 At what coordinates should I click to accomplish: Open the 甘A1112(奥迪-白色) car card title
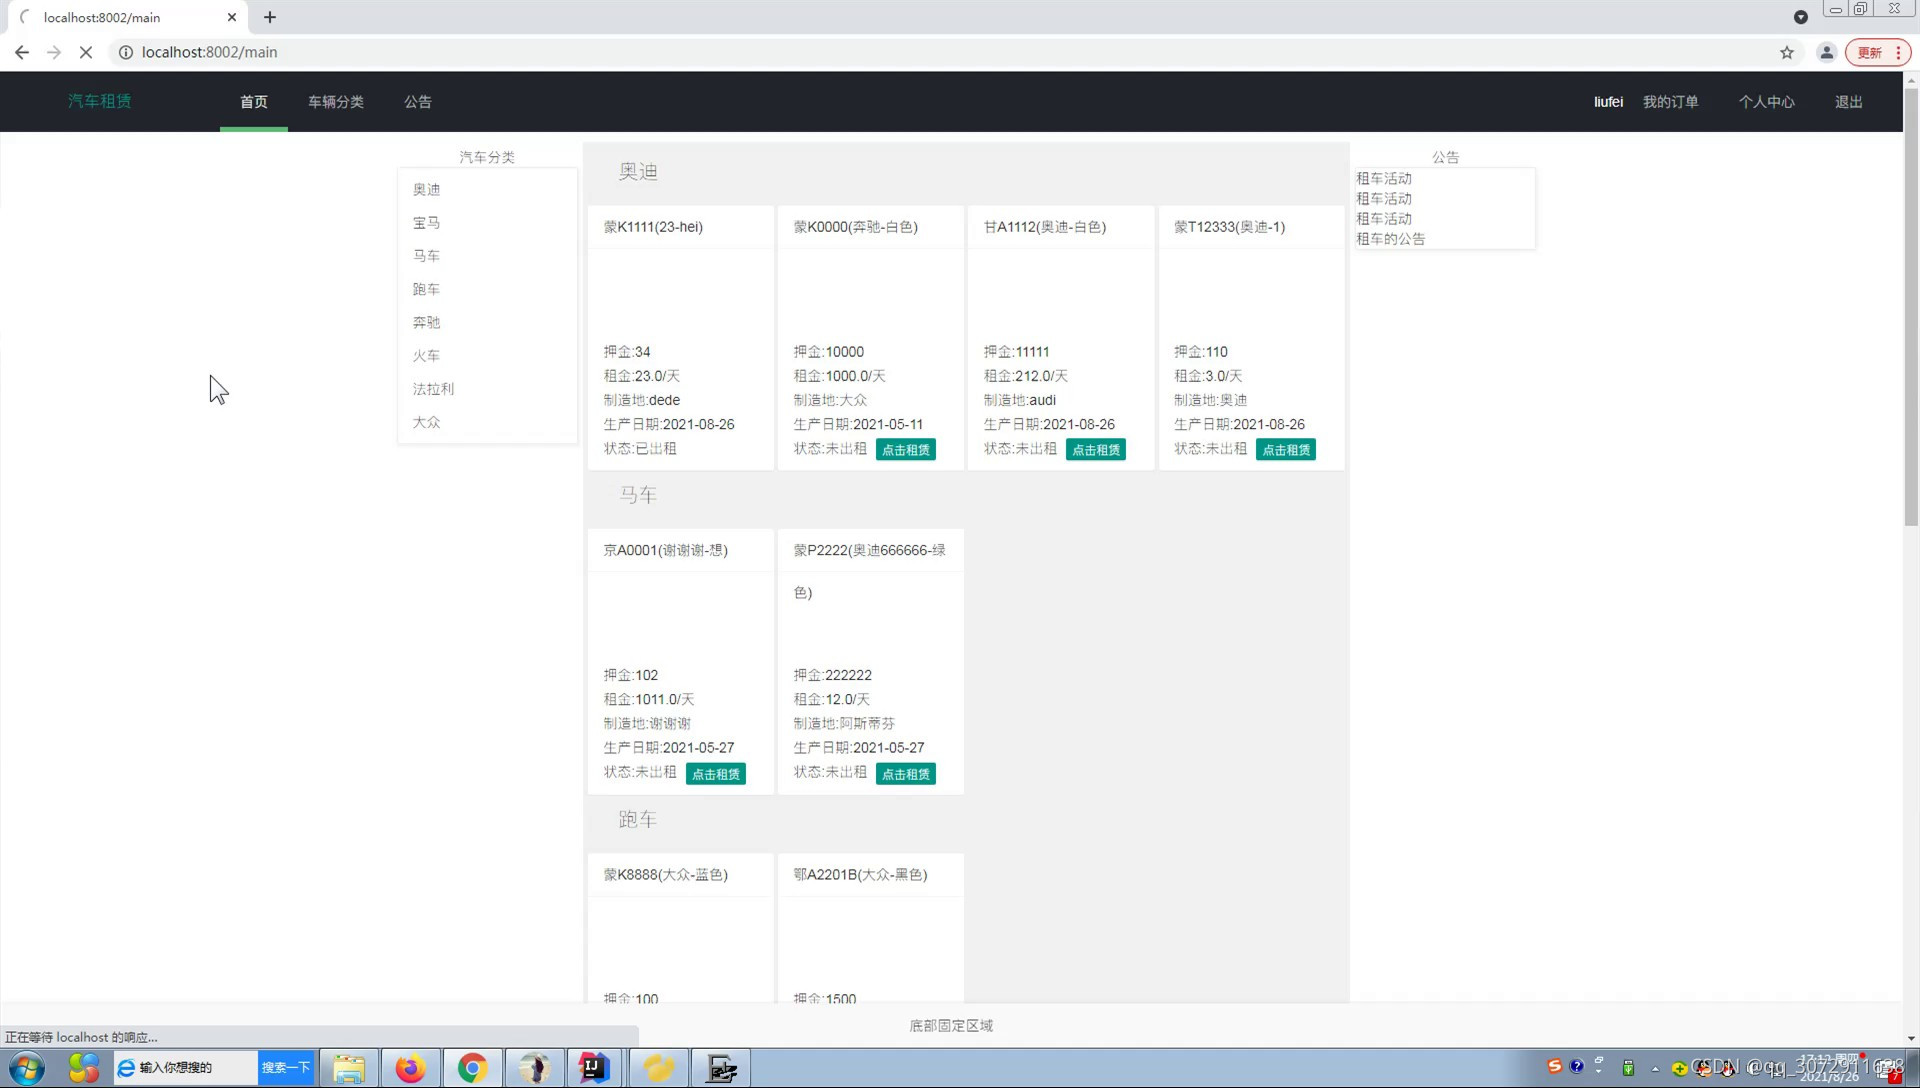(x=1045, y=227)
